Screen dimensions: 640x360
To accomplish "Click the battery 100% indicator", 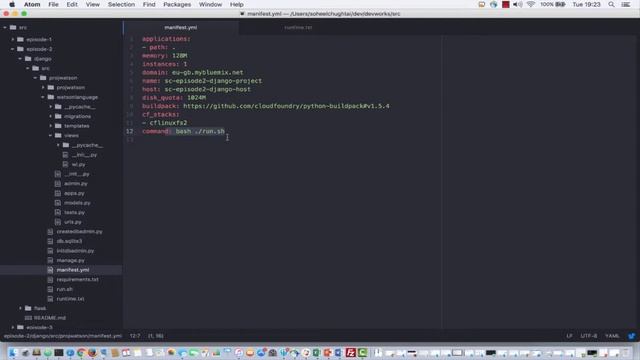I will (x=553, y=4).
